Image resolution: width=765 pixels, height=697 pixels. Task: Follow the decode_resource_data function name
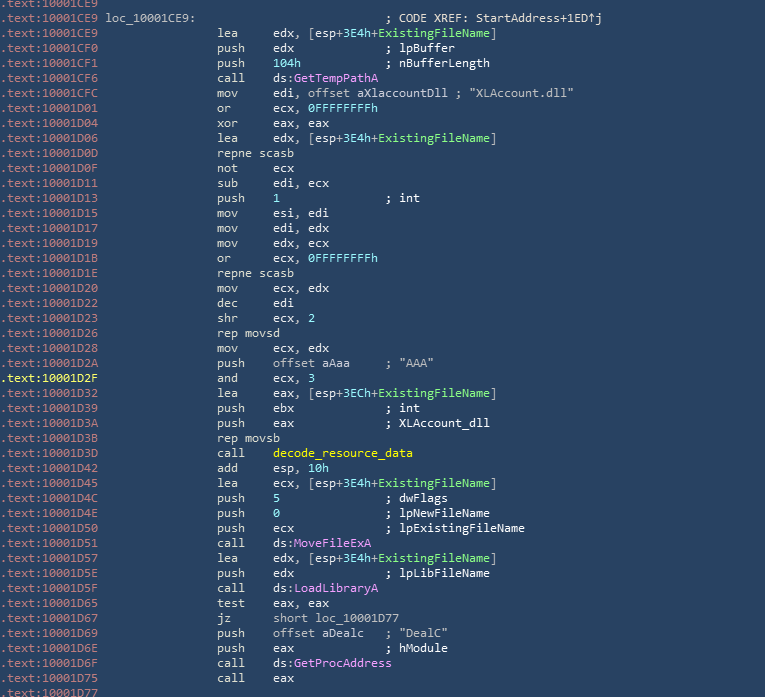(342, 453)
